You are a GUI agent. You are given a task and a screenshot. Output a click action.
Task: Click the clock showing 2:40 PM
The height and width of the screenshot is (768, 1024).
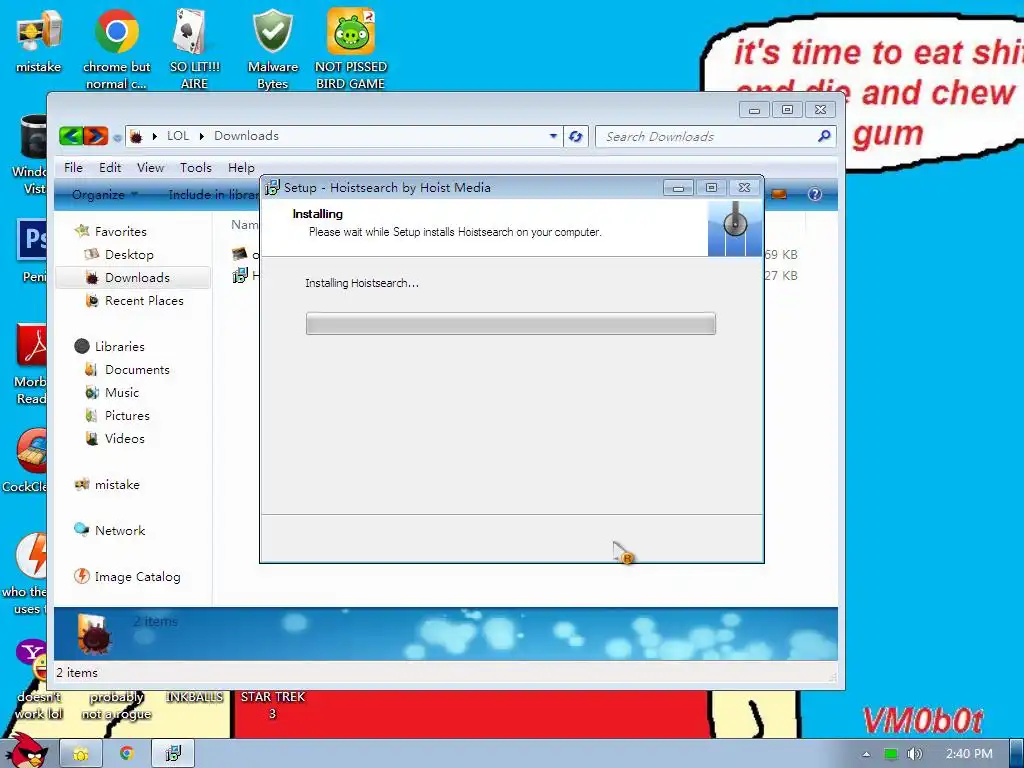point(969,754)
